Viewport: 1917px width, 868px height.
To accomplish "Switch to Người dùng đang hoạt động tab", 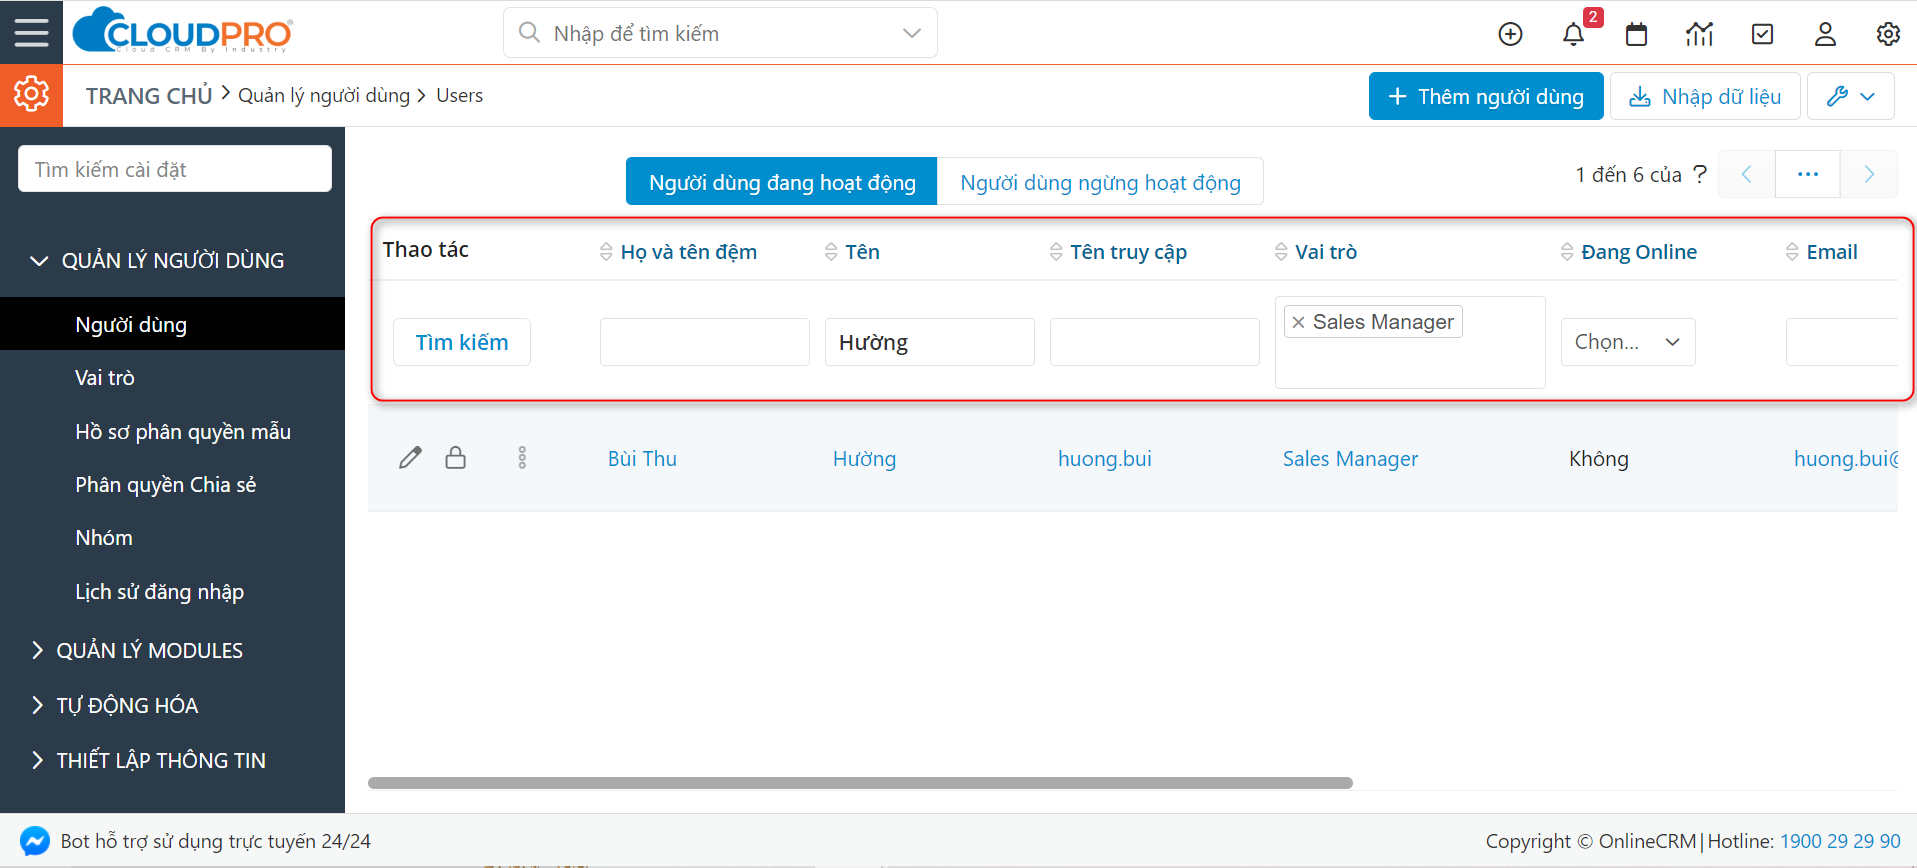I will (782, 182).
